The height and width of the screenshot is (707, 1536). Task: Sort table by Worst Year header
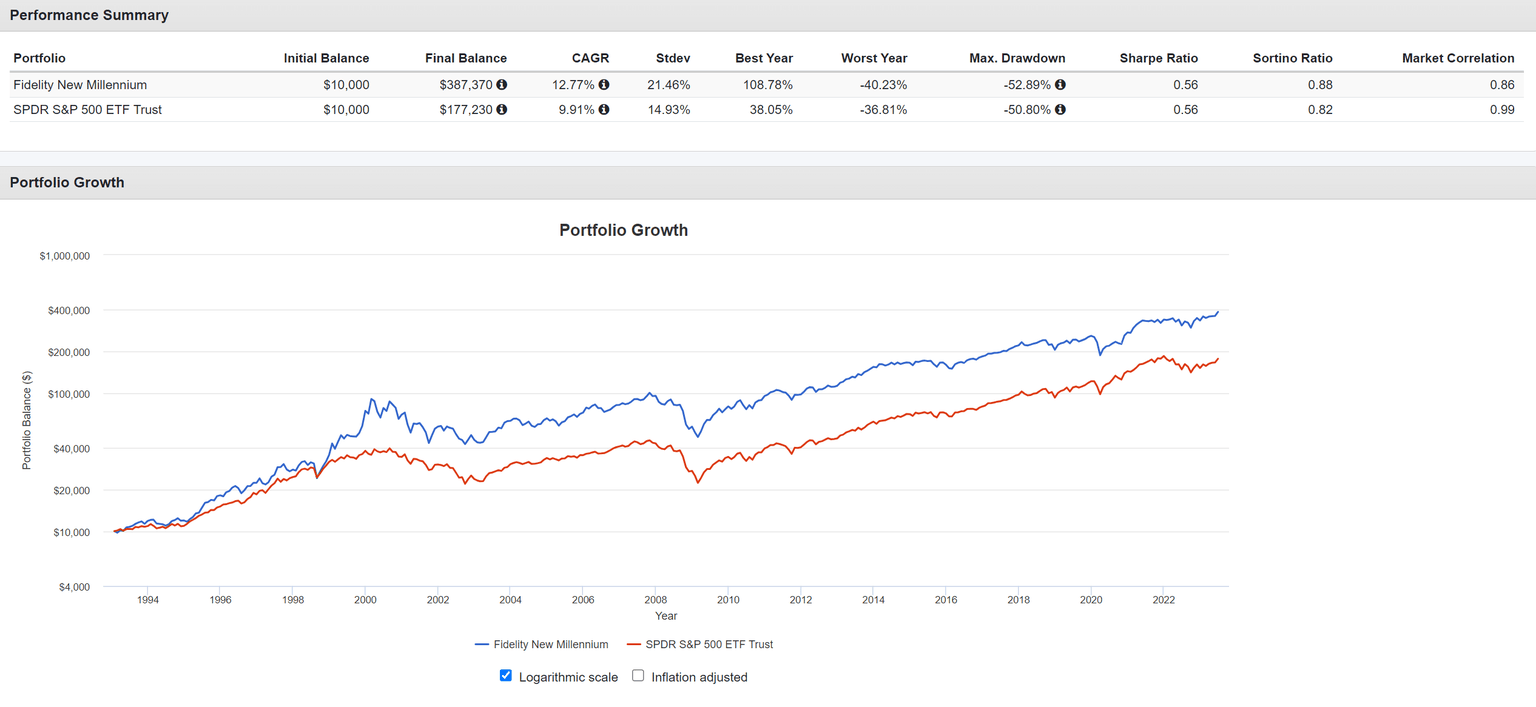[875, 58]
